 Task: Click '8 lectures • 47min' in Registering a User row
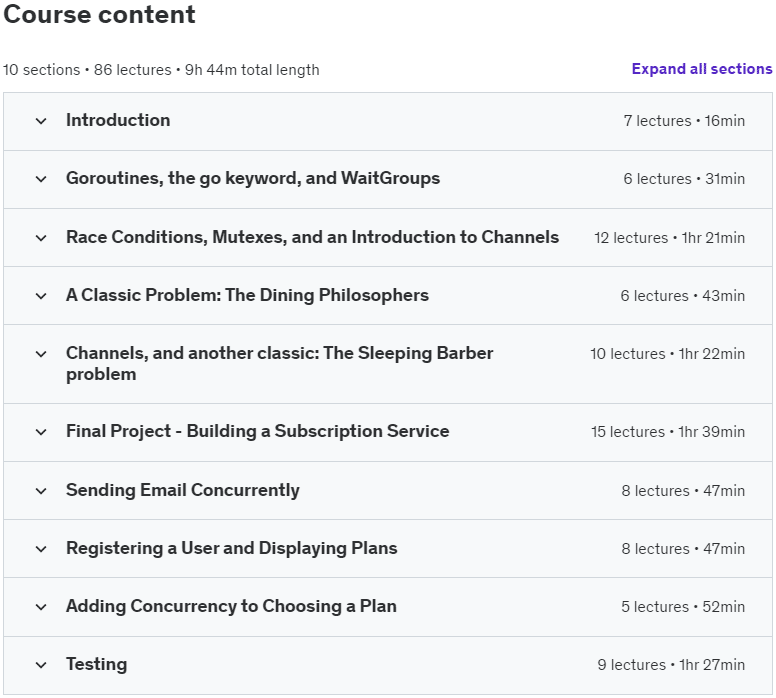pyautogui.click(x=683, y=548)
